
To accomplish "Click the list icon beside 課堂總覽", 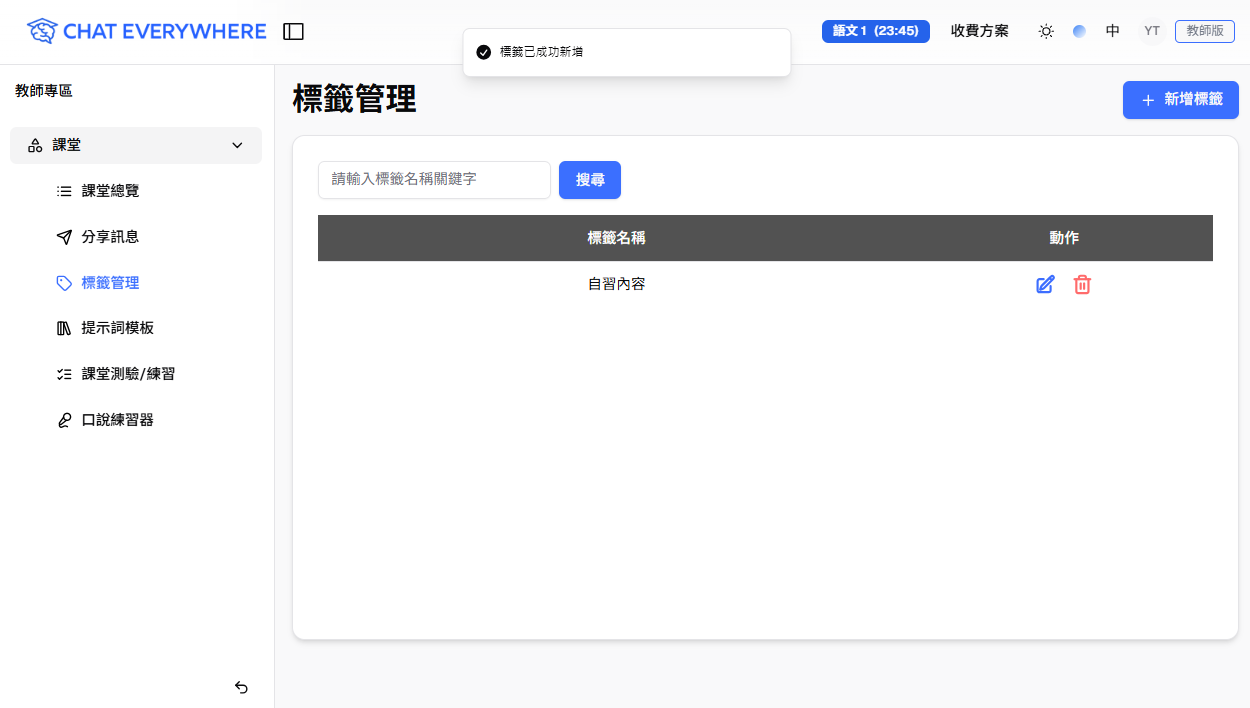I will click(64, 191).
